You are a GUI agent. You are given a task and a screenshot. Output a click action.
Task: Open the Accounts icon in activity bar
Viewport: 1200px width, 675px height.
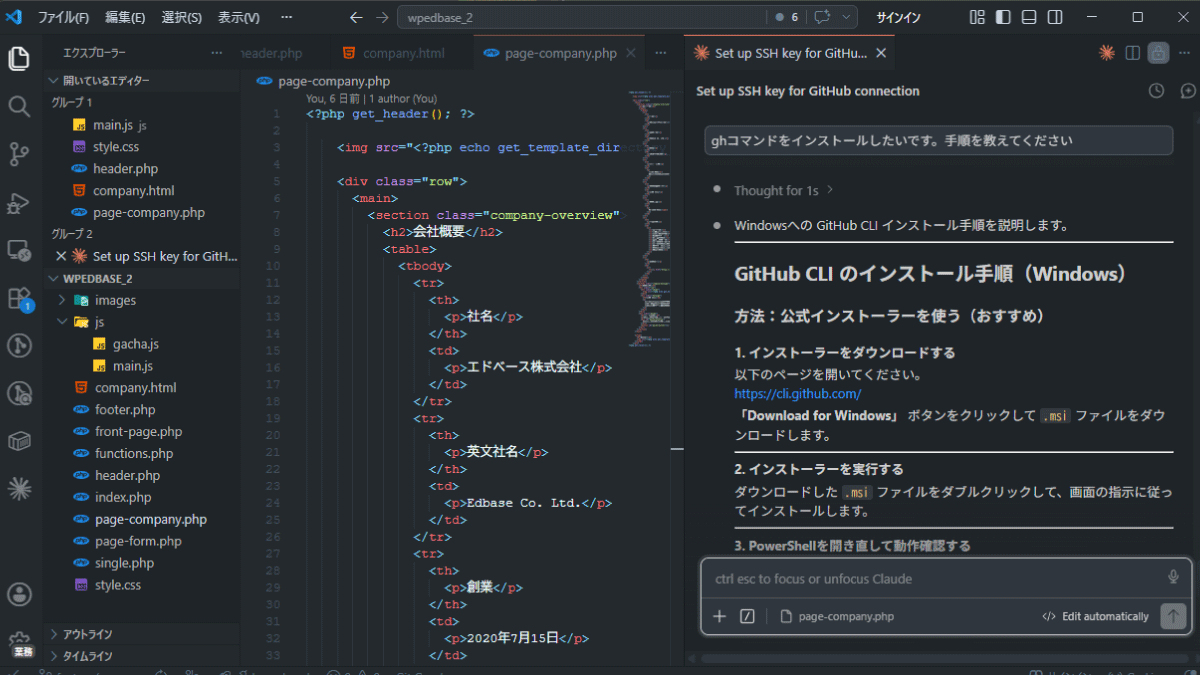pyautogui.click(x=19, y=594)
